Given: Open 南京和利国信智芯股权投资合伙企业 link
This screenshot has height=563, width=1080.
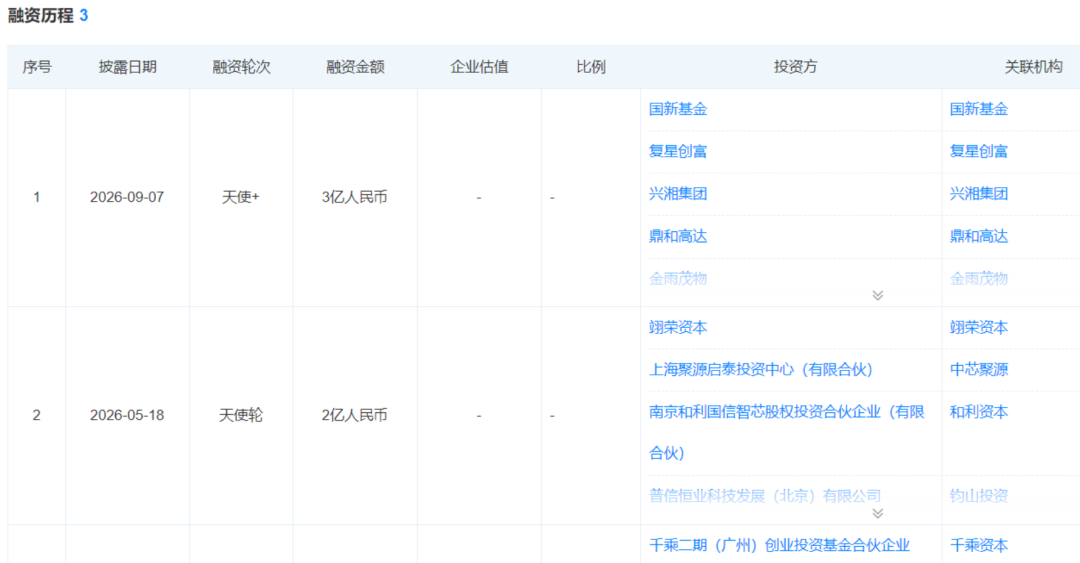Looking at the screenshot, I should tap(787, 432).
